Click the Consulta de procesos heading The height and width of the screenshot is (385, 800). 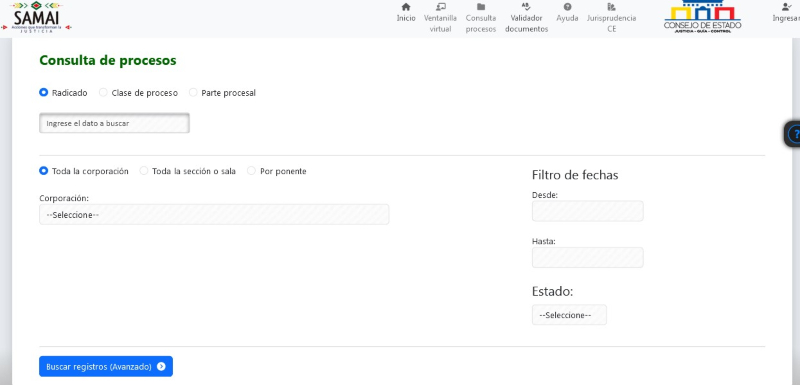pos(108,60)
